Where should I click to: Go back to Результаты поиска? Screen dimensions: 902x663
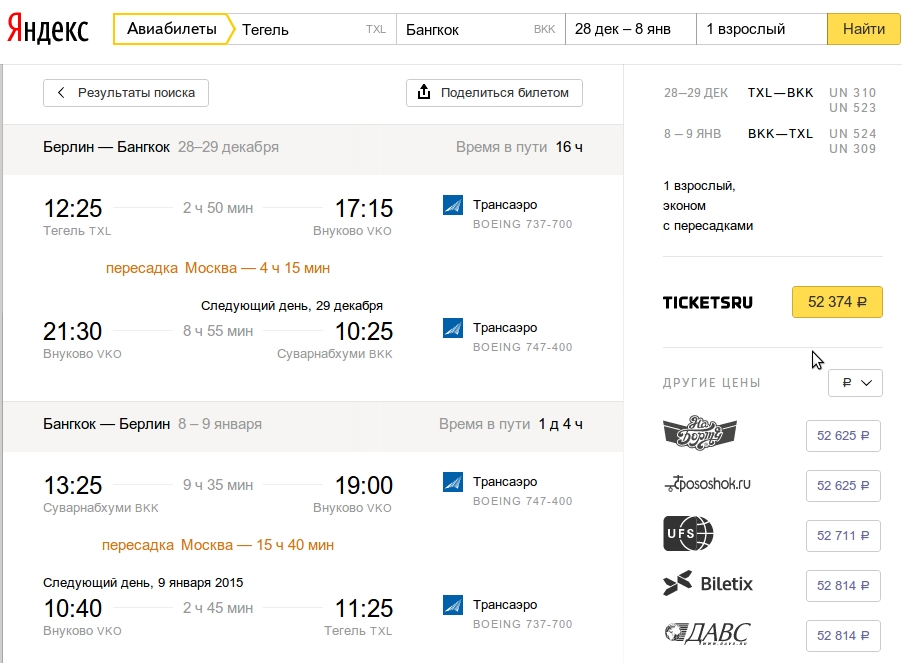tap(126, 93)
